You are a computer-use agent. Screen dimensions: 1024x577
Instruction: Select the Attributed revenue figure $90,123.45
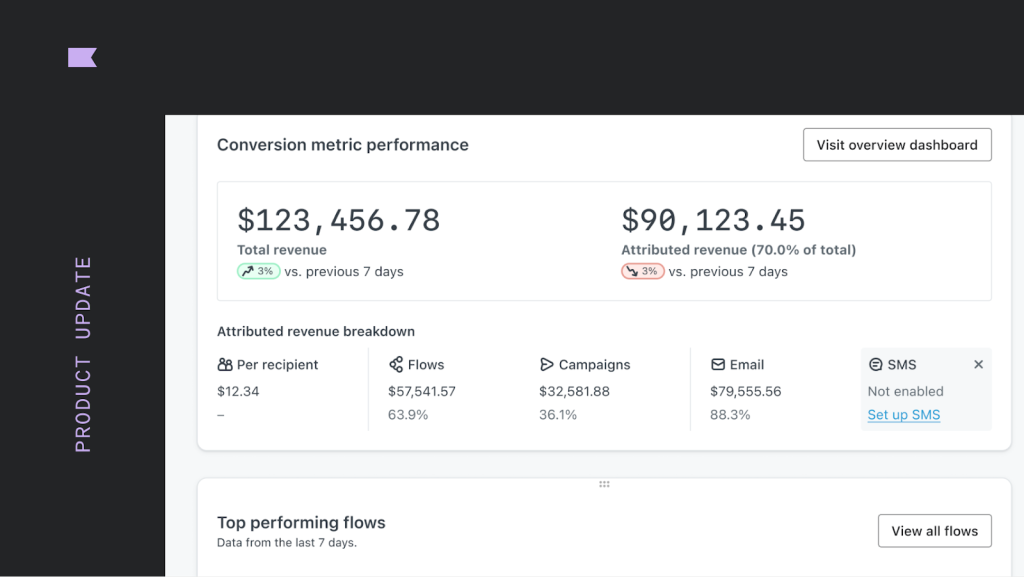713,219
